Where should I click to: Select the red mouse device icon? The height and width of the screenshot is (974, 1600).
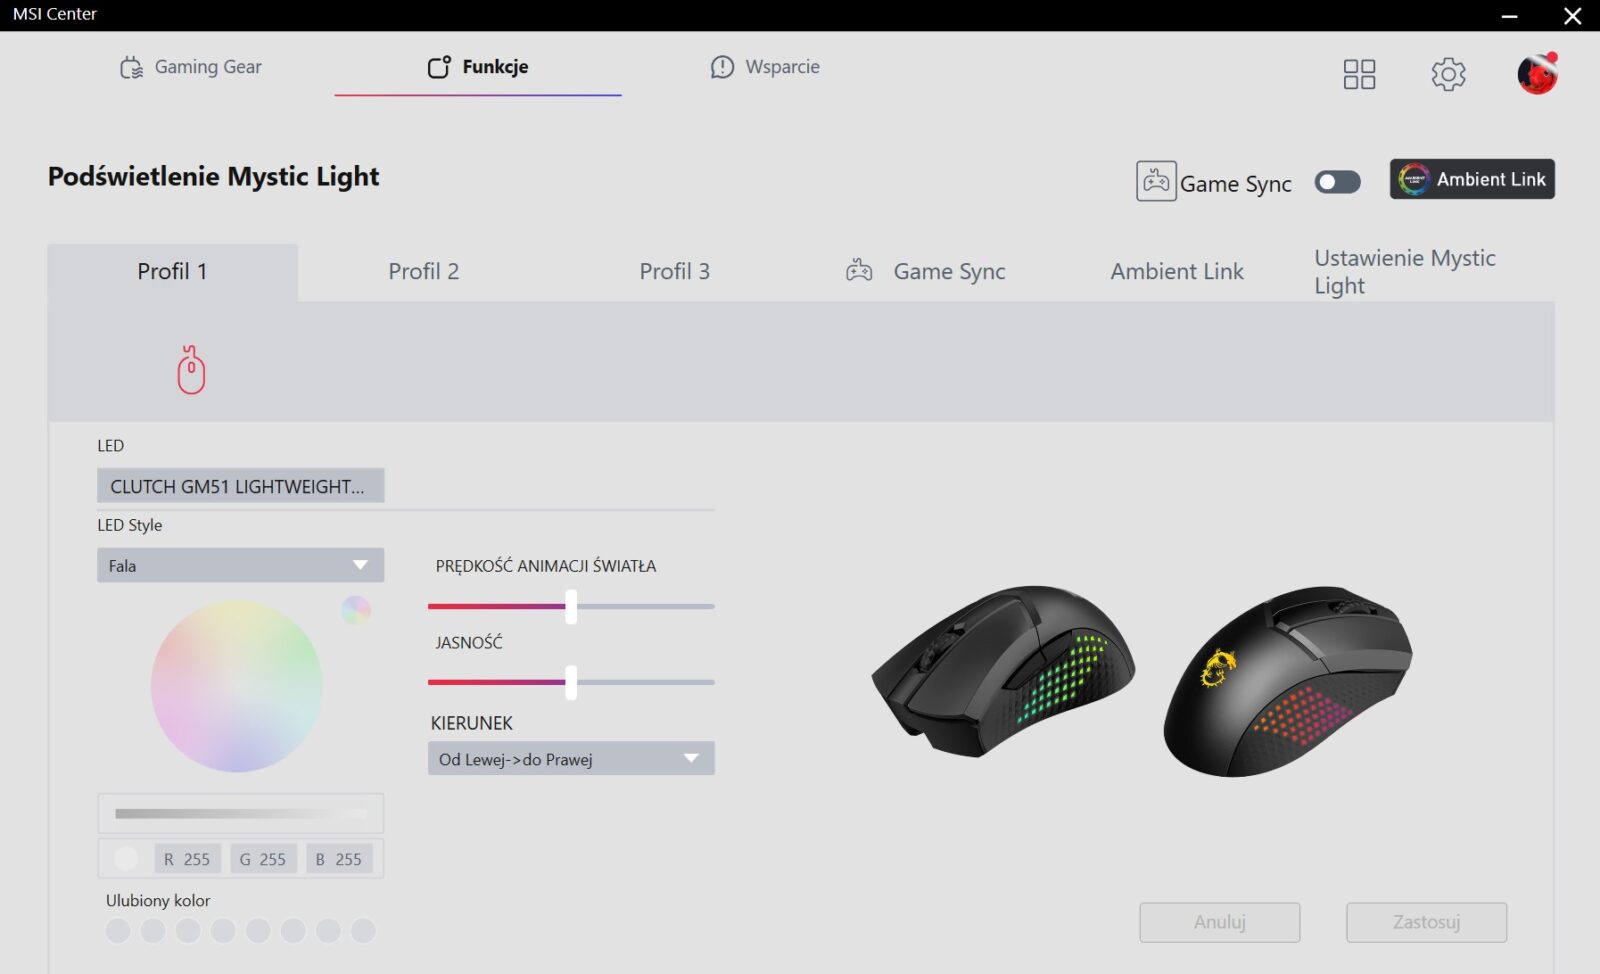click(x=191, y=370)
